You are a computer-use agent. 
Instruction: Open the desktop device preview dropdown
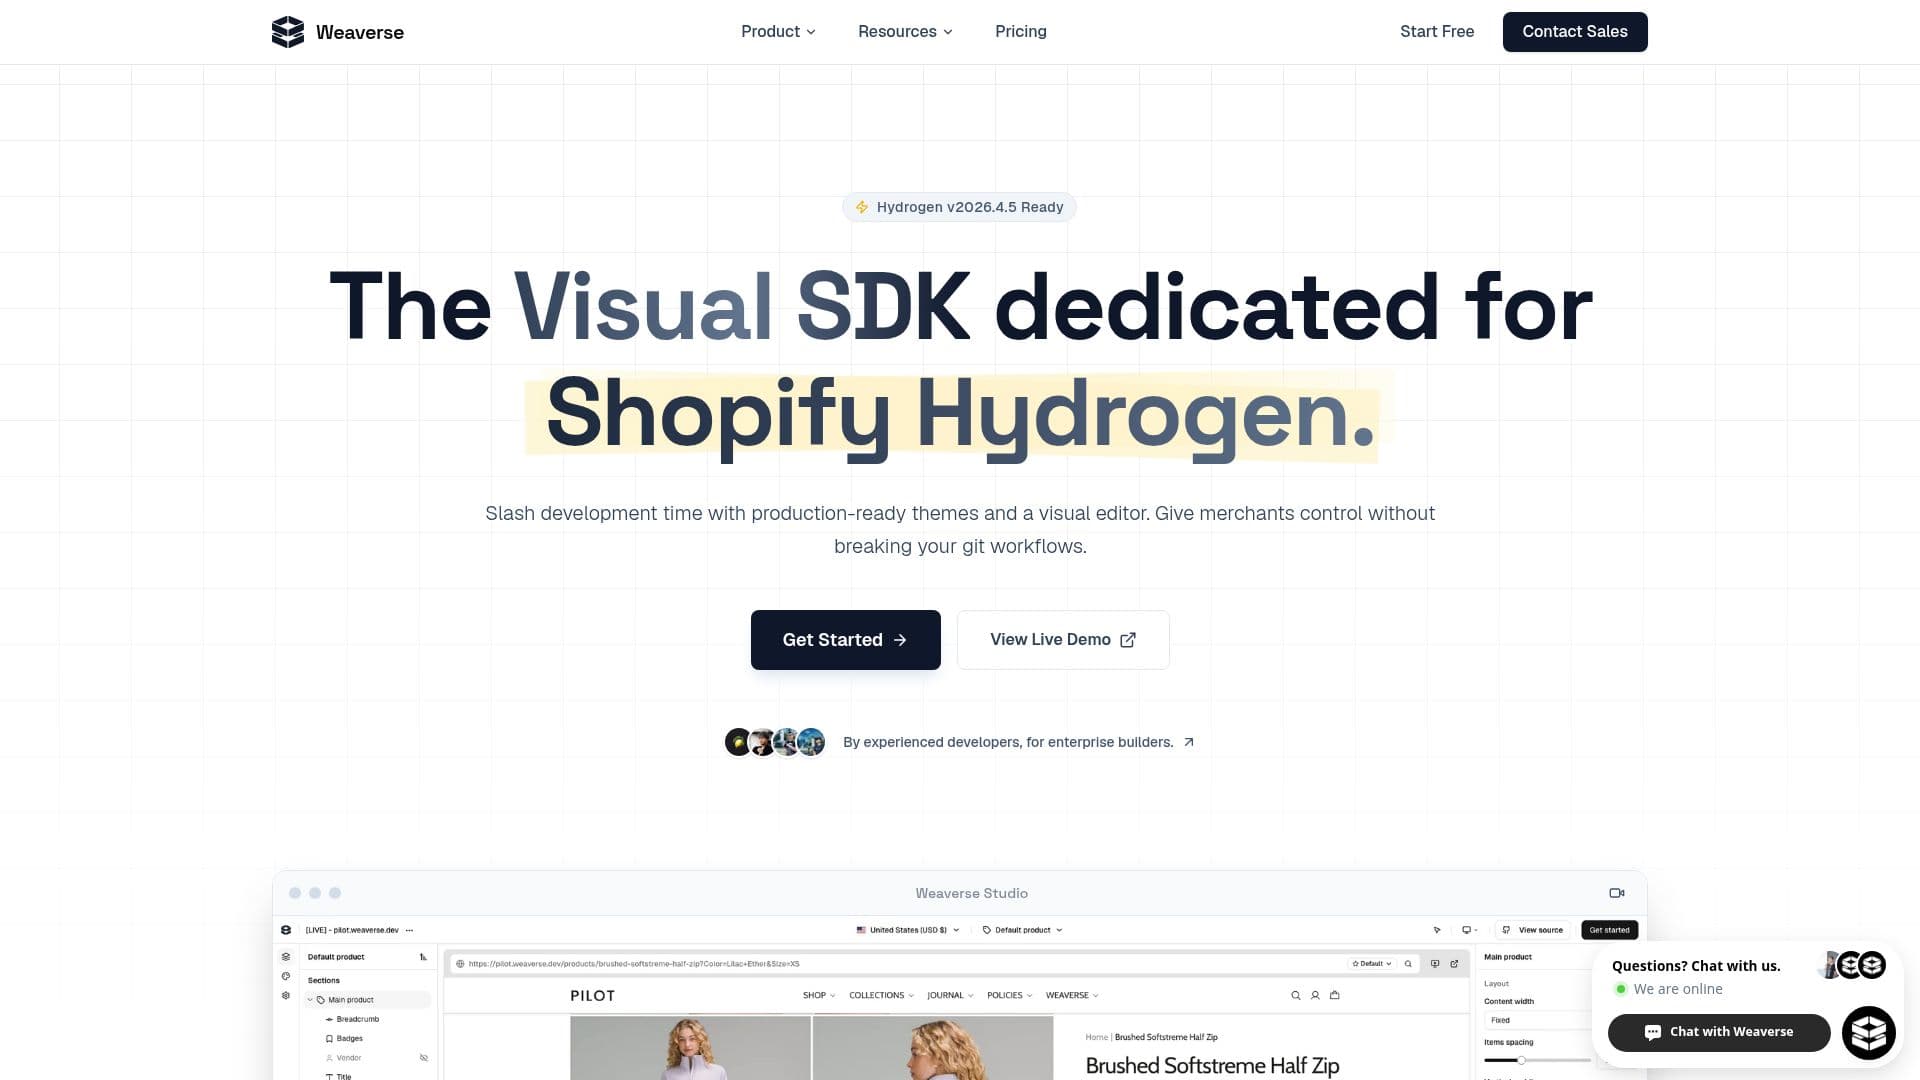point(1469,930)
